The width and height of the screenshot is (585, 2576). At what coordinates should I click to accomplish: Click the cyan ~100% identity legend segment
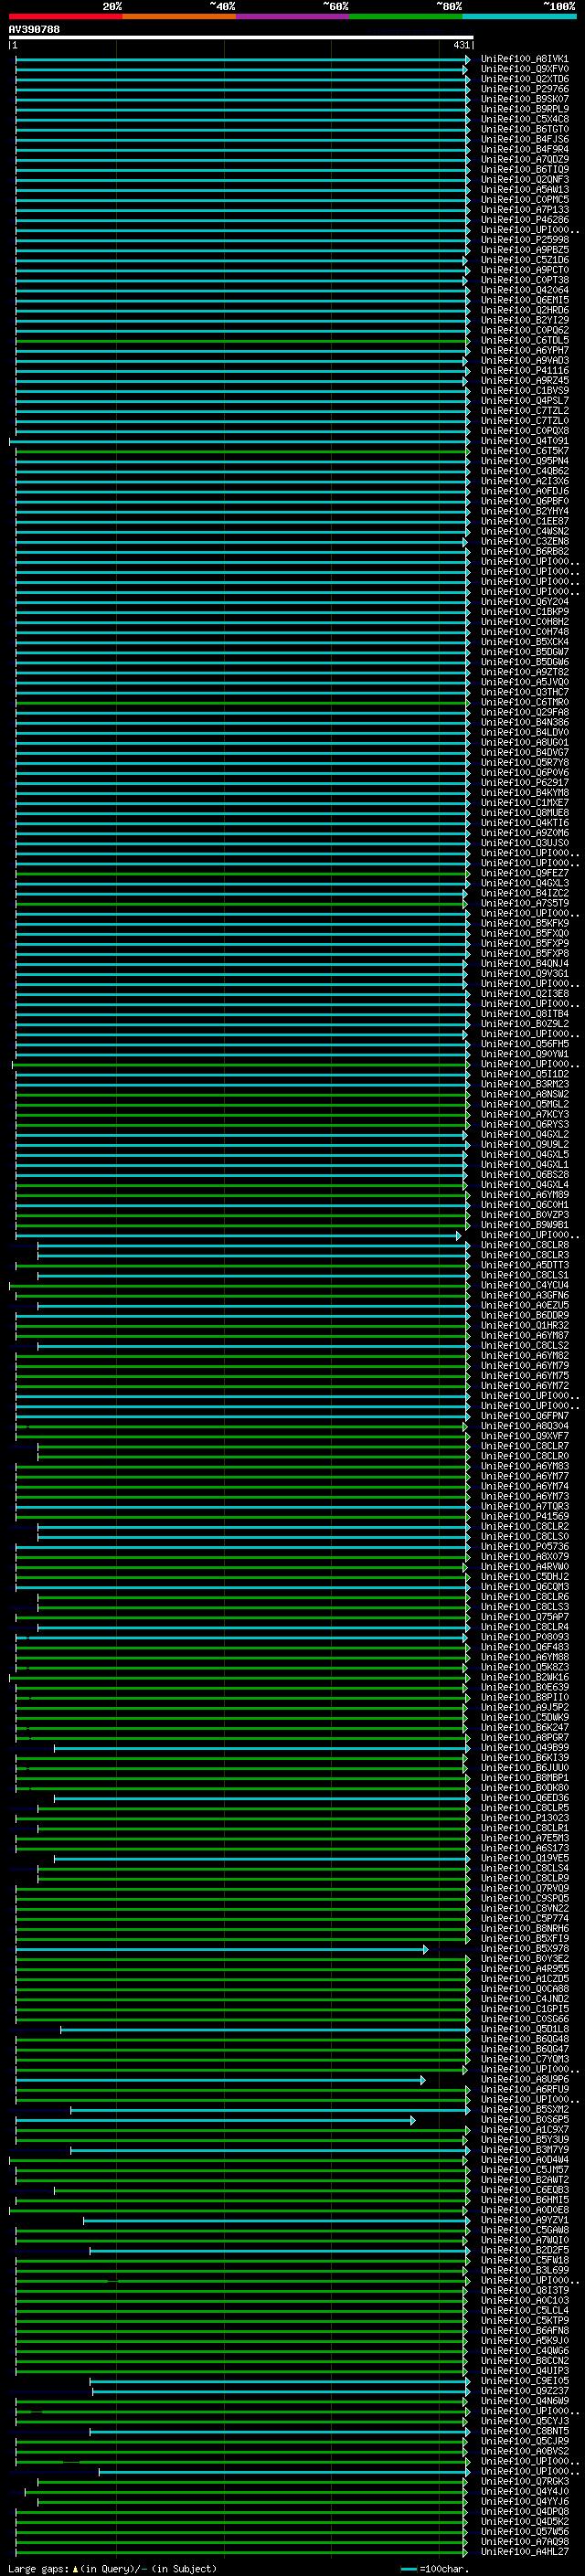click(518, 16)
